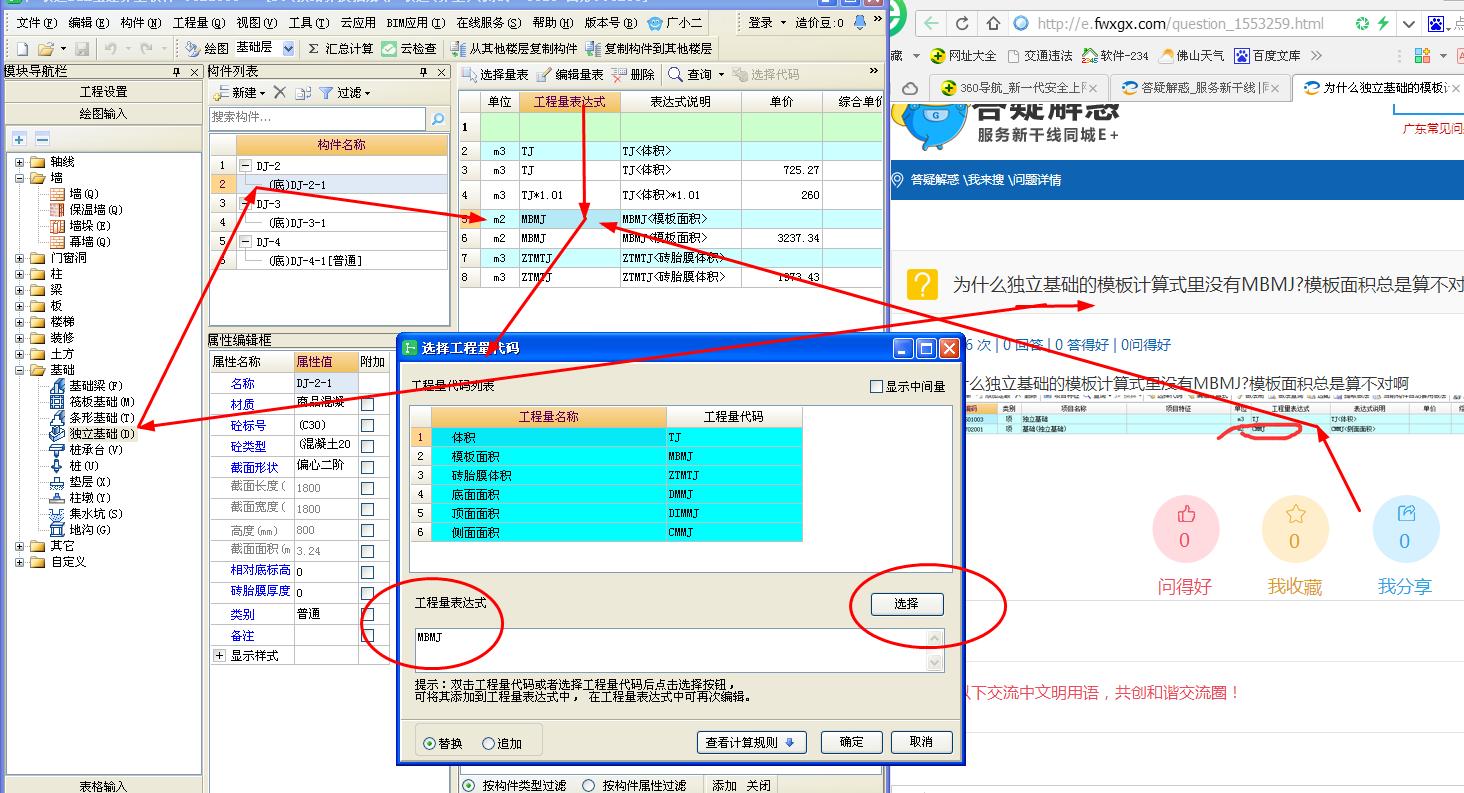Toggle 附加 checkbox for 砼标号 row
The height and width of the screenshot is (793, 1464).
coord(368,425)
